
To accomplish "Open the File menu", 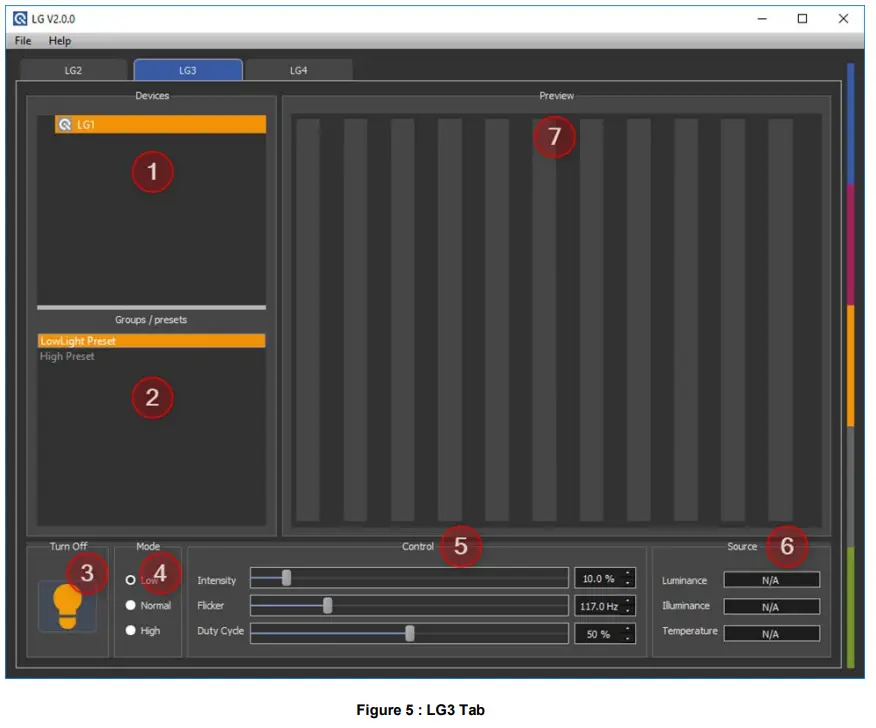I will click(x=20, y=41).
